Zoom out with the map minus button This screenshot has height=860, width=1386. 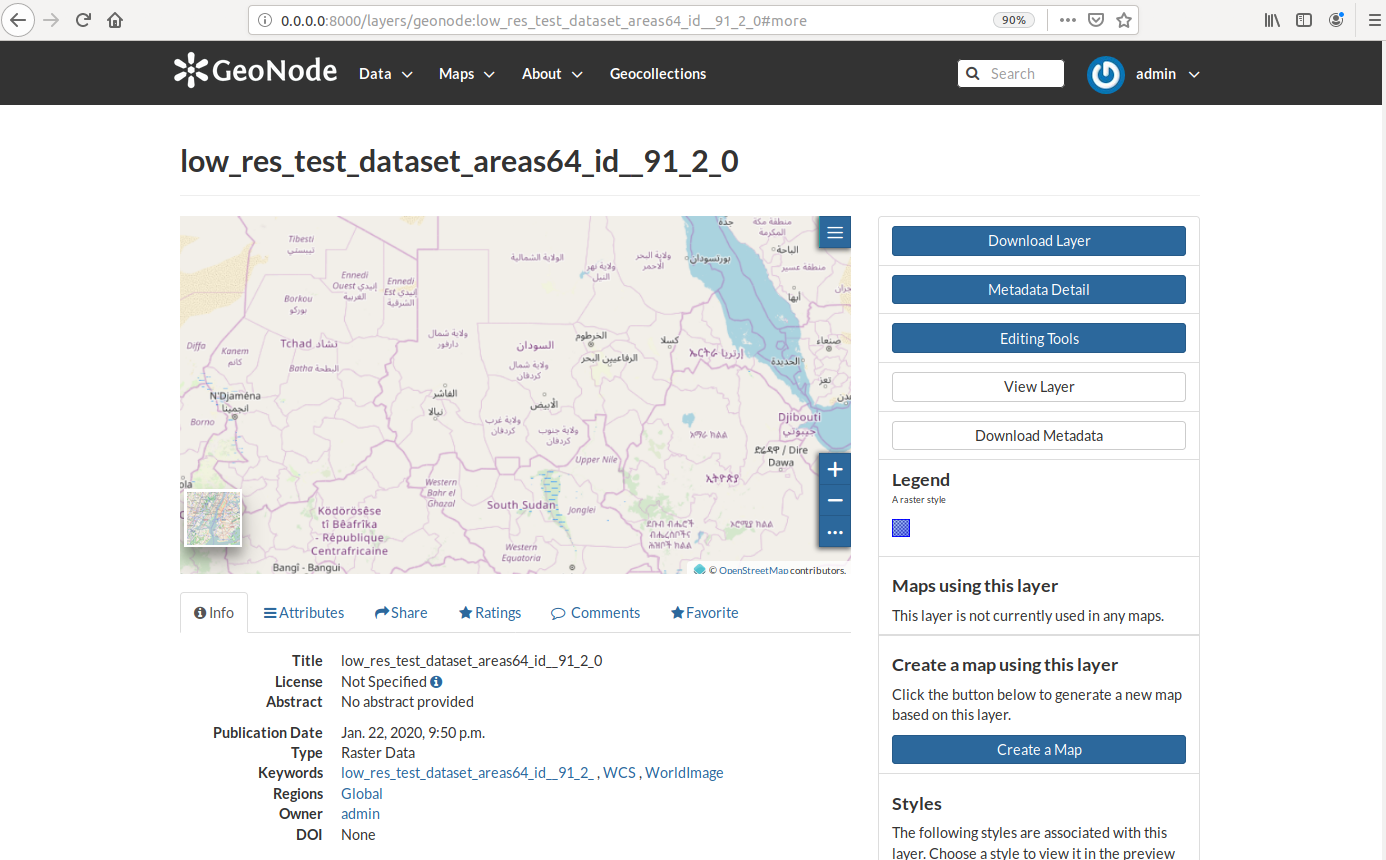(835, 500)
